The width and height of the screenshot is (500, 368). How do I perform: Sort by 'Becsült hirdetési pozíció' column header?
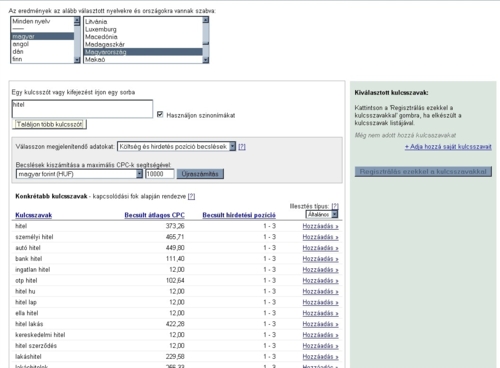[x=239, y=215]
